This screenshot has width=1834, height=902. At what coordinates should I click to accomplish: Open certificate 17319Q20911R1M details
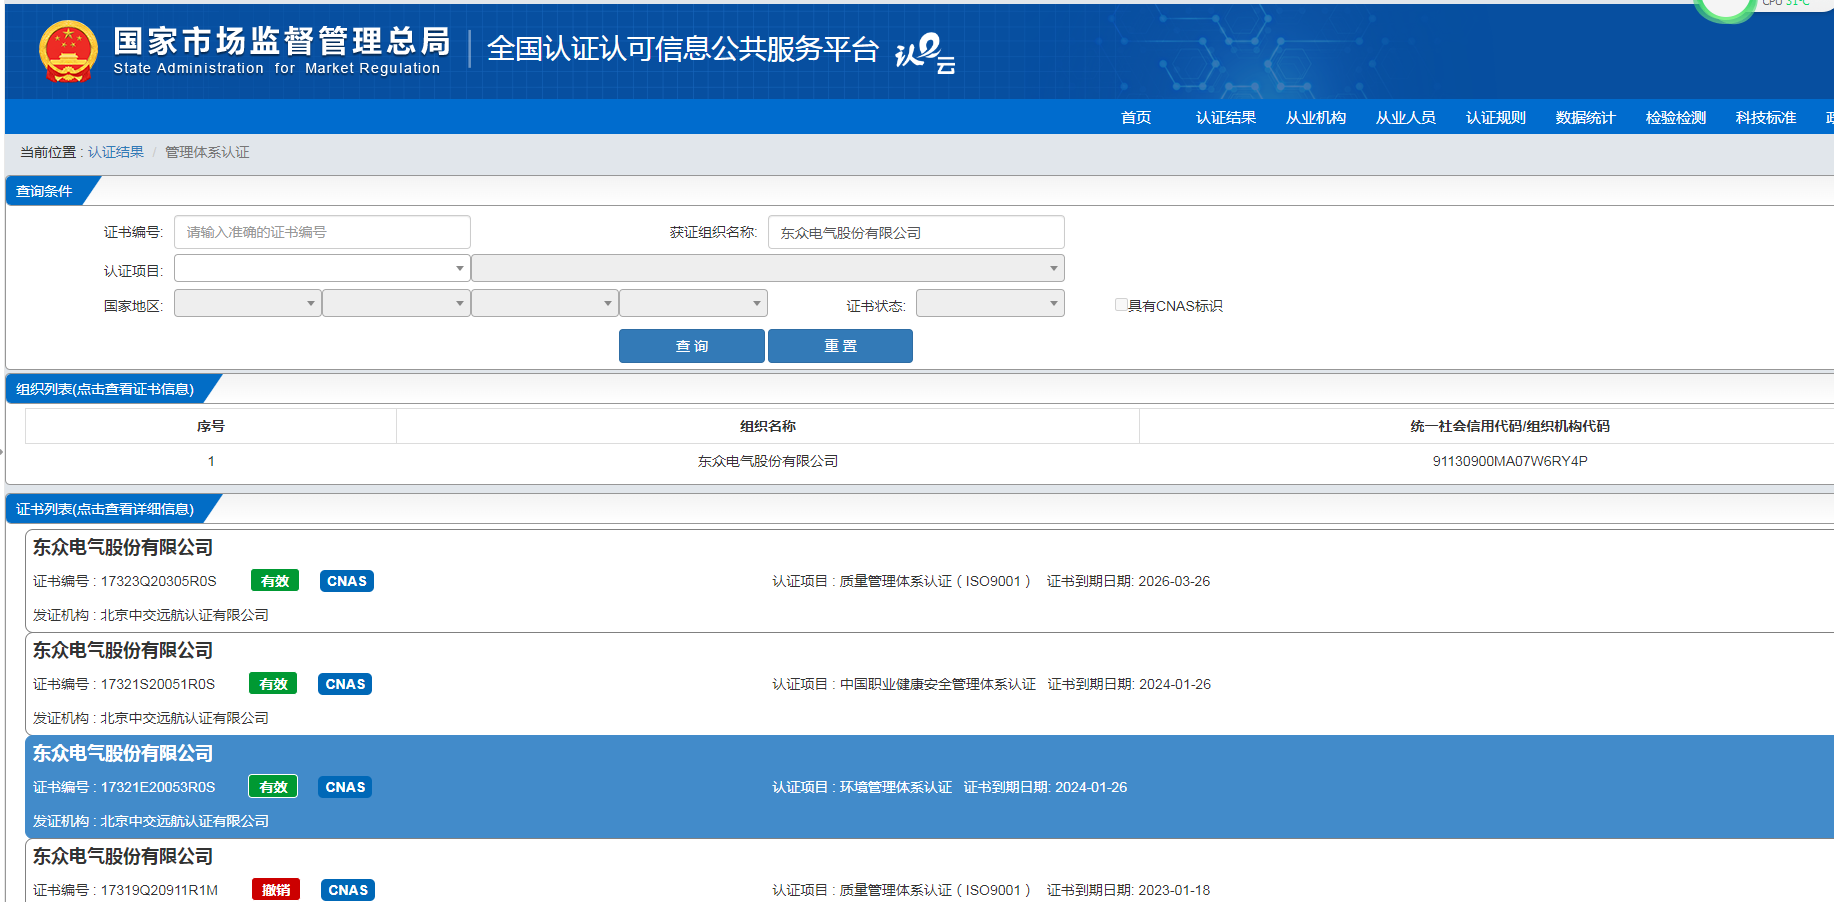tap(929, 871)
